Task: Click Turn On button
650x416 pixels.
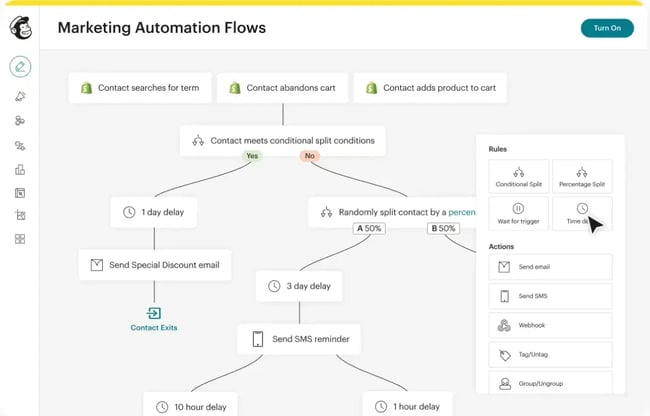Action: (x=607, y=28)
